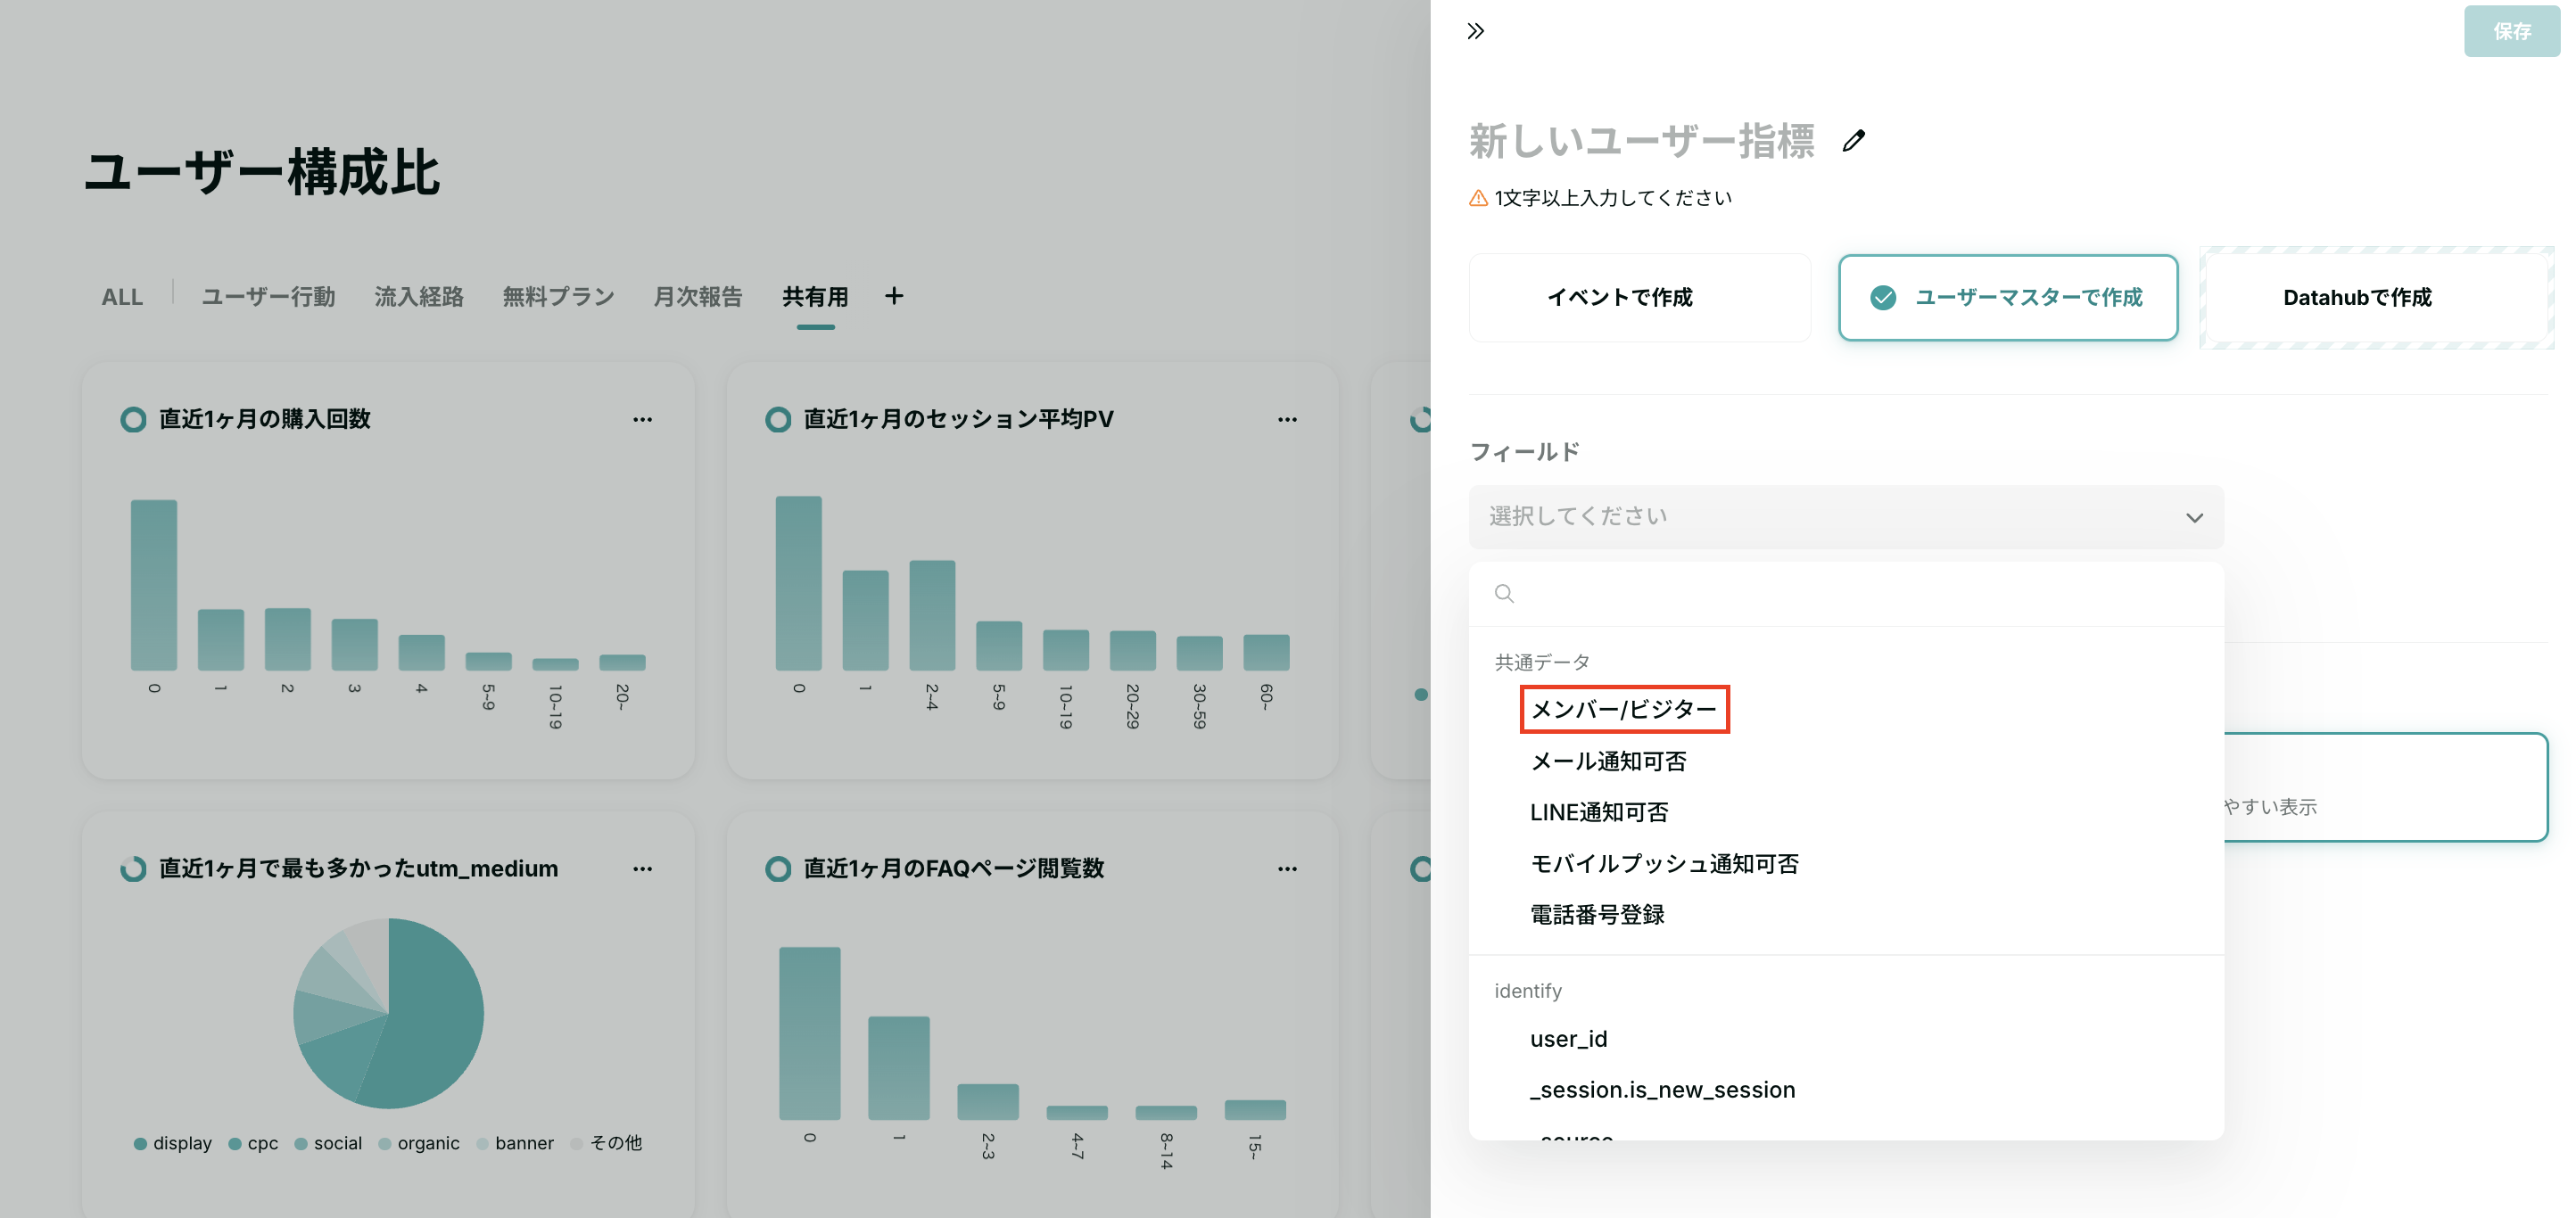Switch to the ALL tab

122,297
